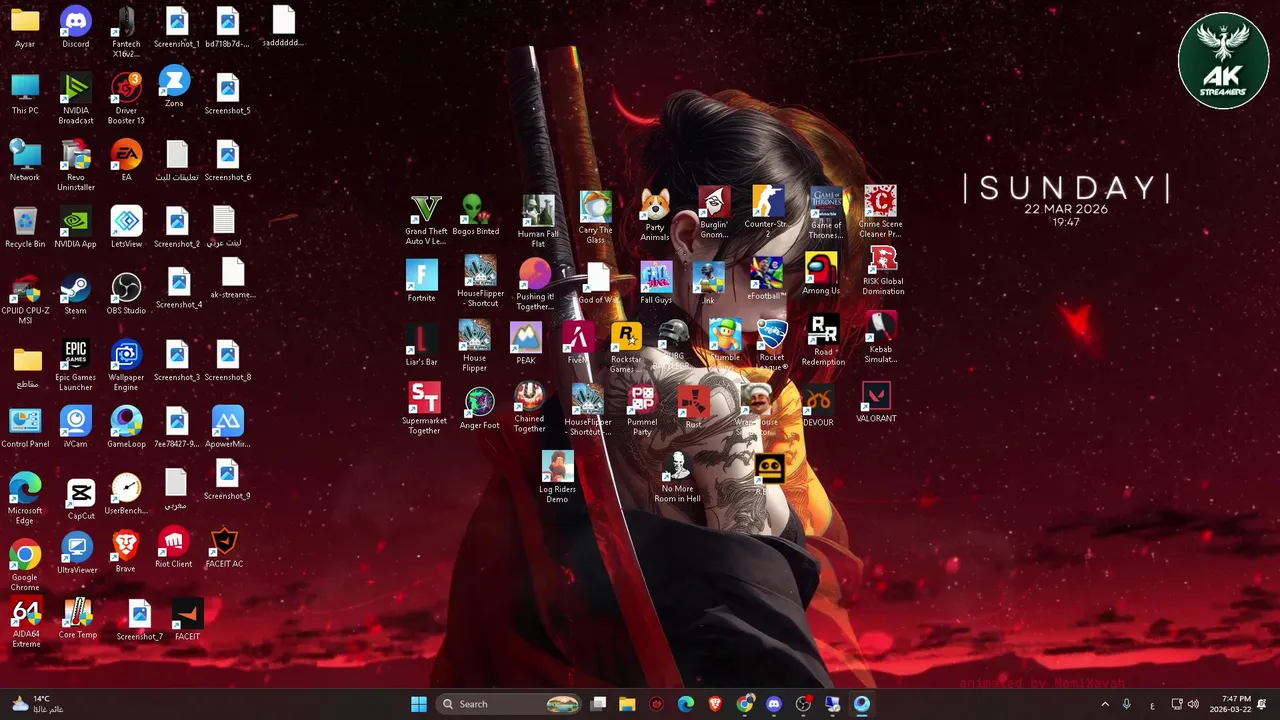Viewport: 1280px width, 720px height.
Task: Click the taskbar Search box
Action: [x=510, y=704]
